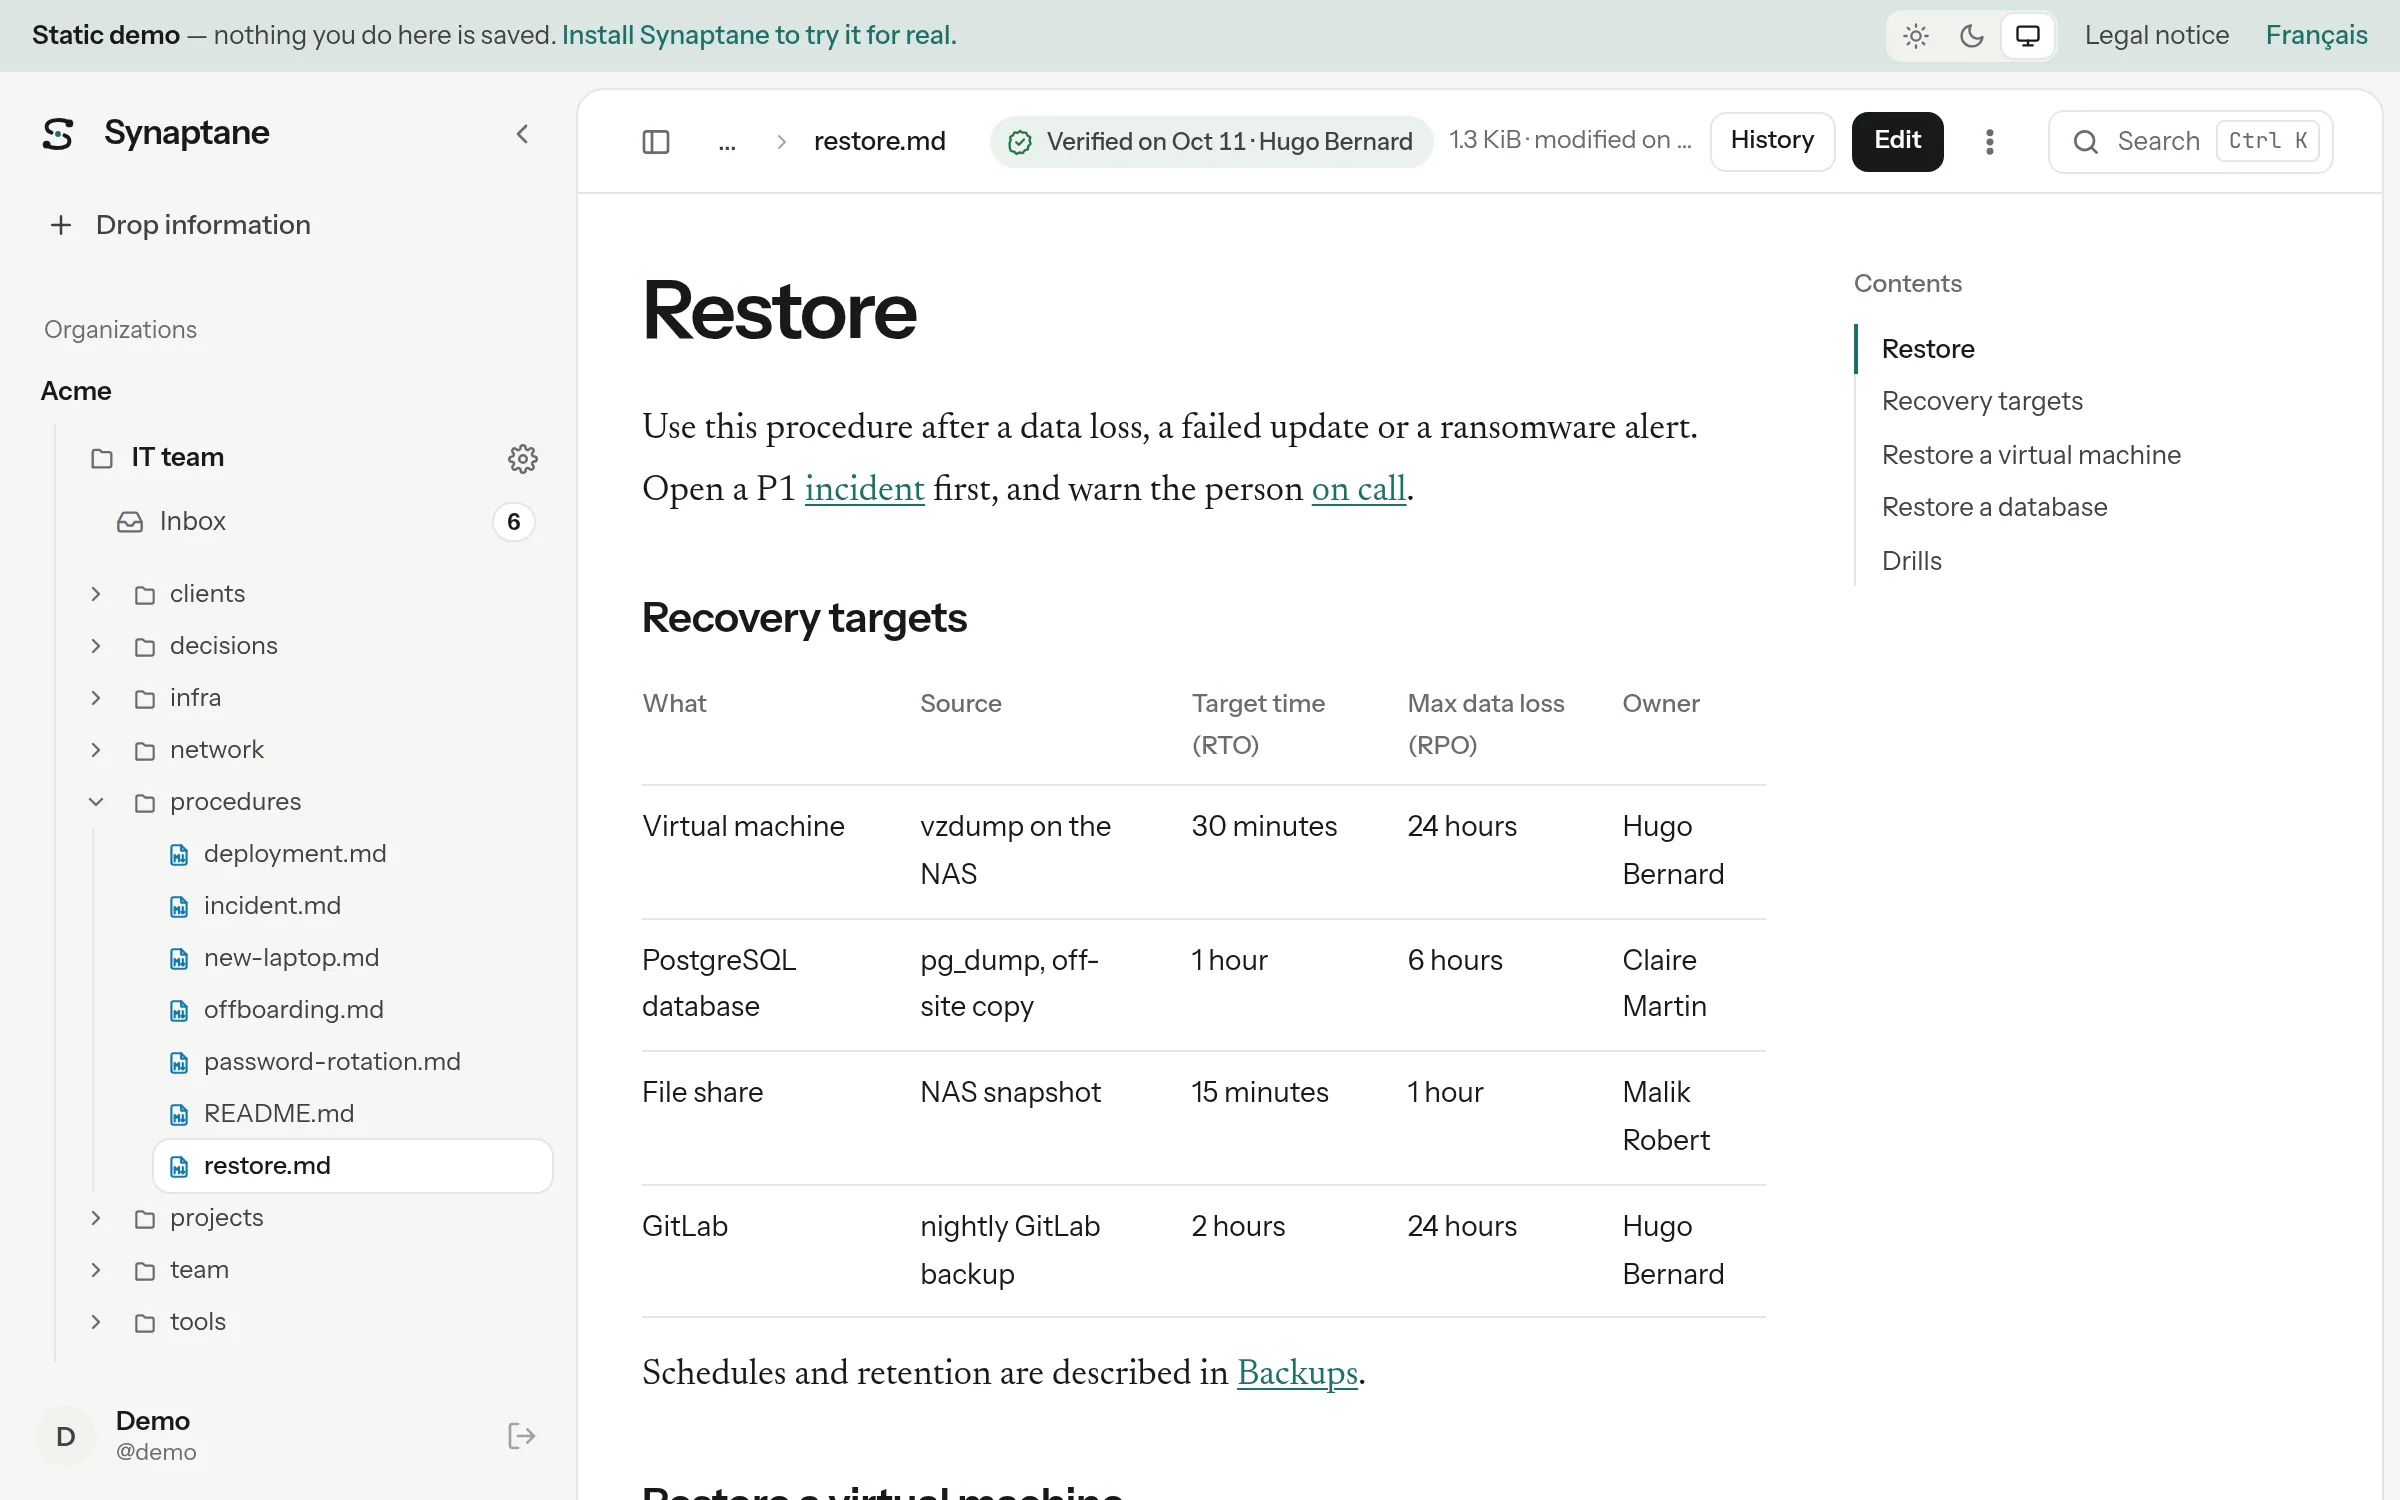Expand the projects folder

96,1217
